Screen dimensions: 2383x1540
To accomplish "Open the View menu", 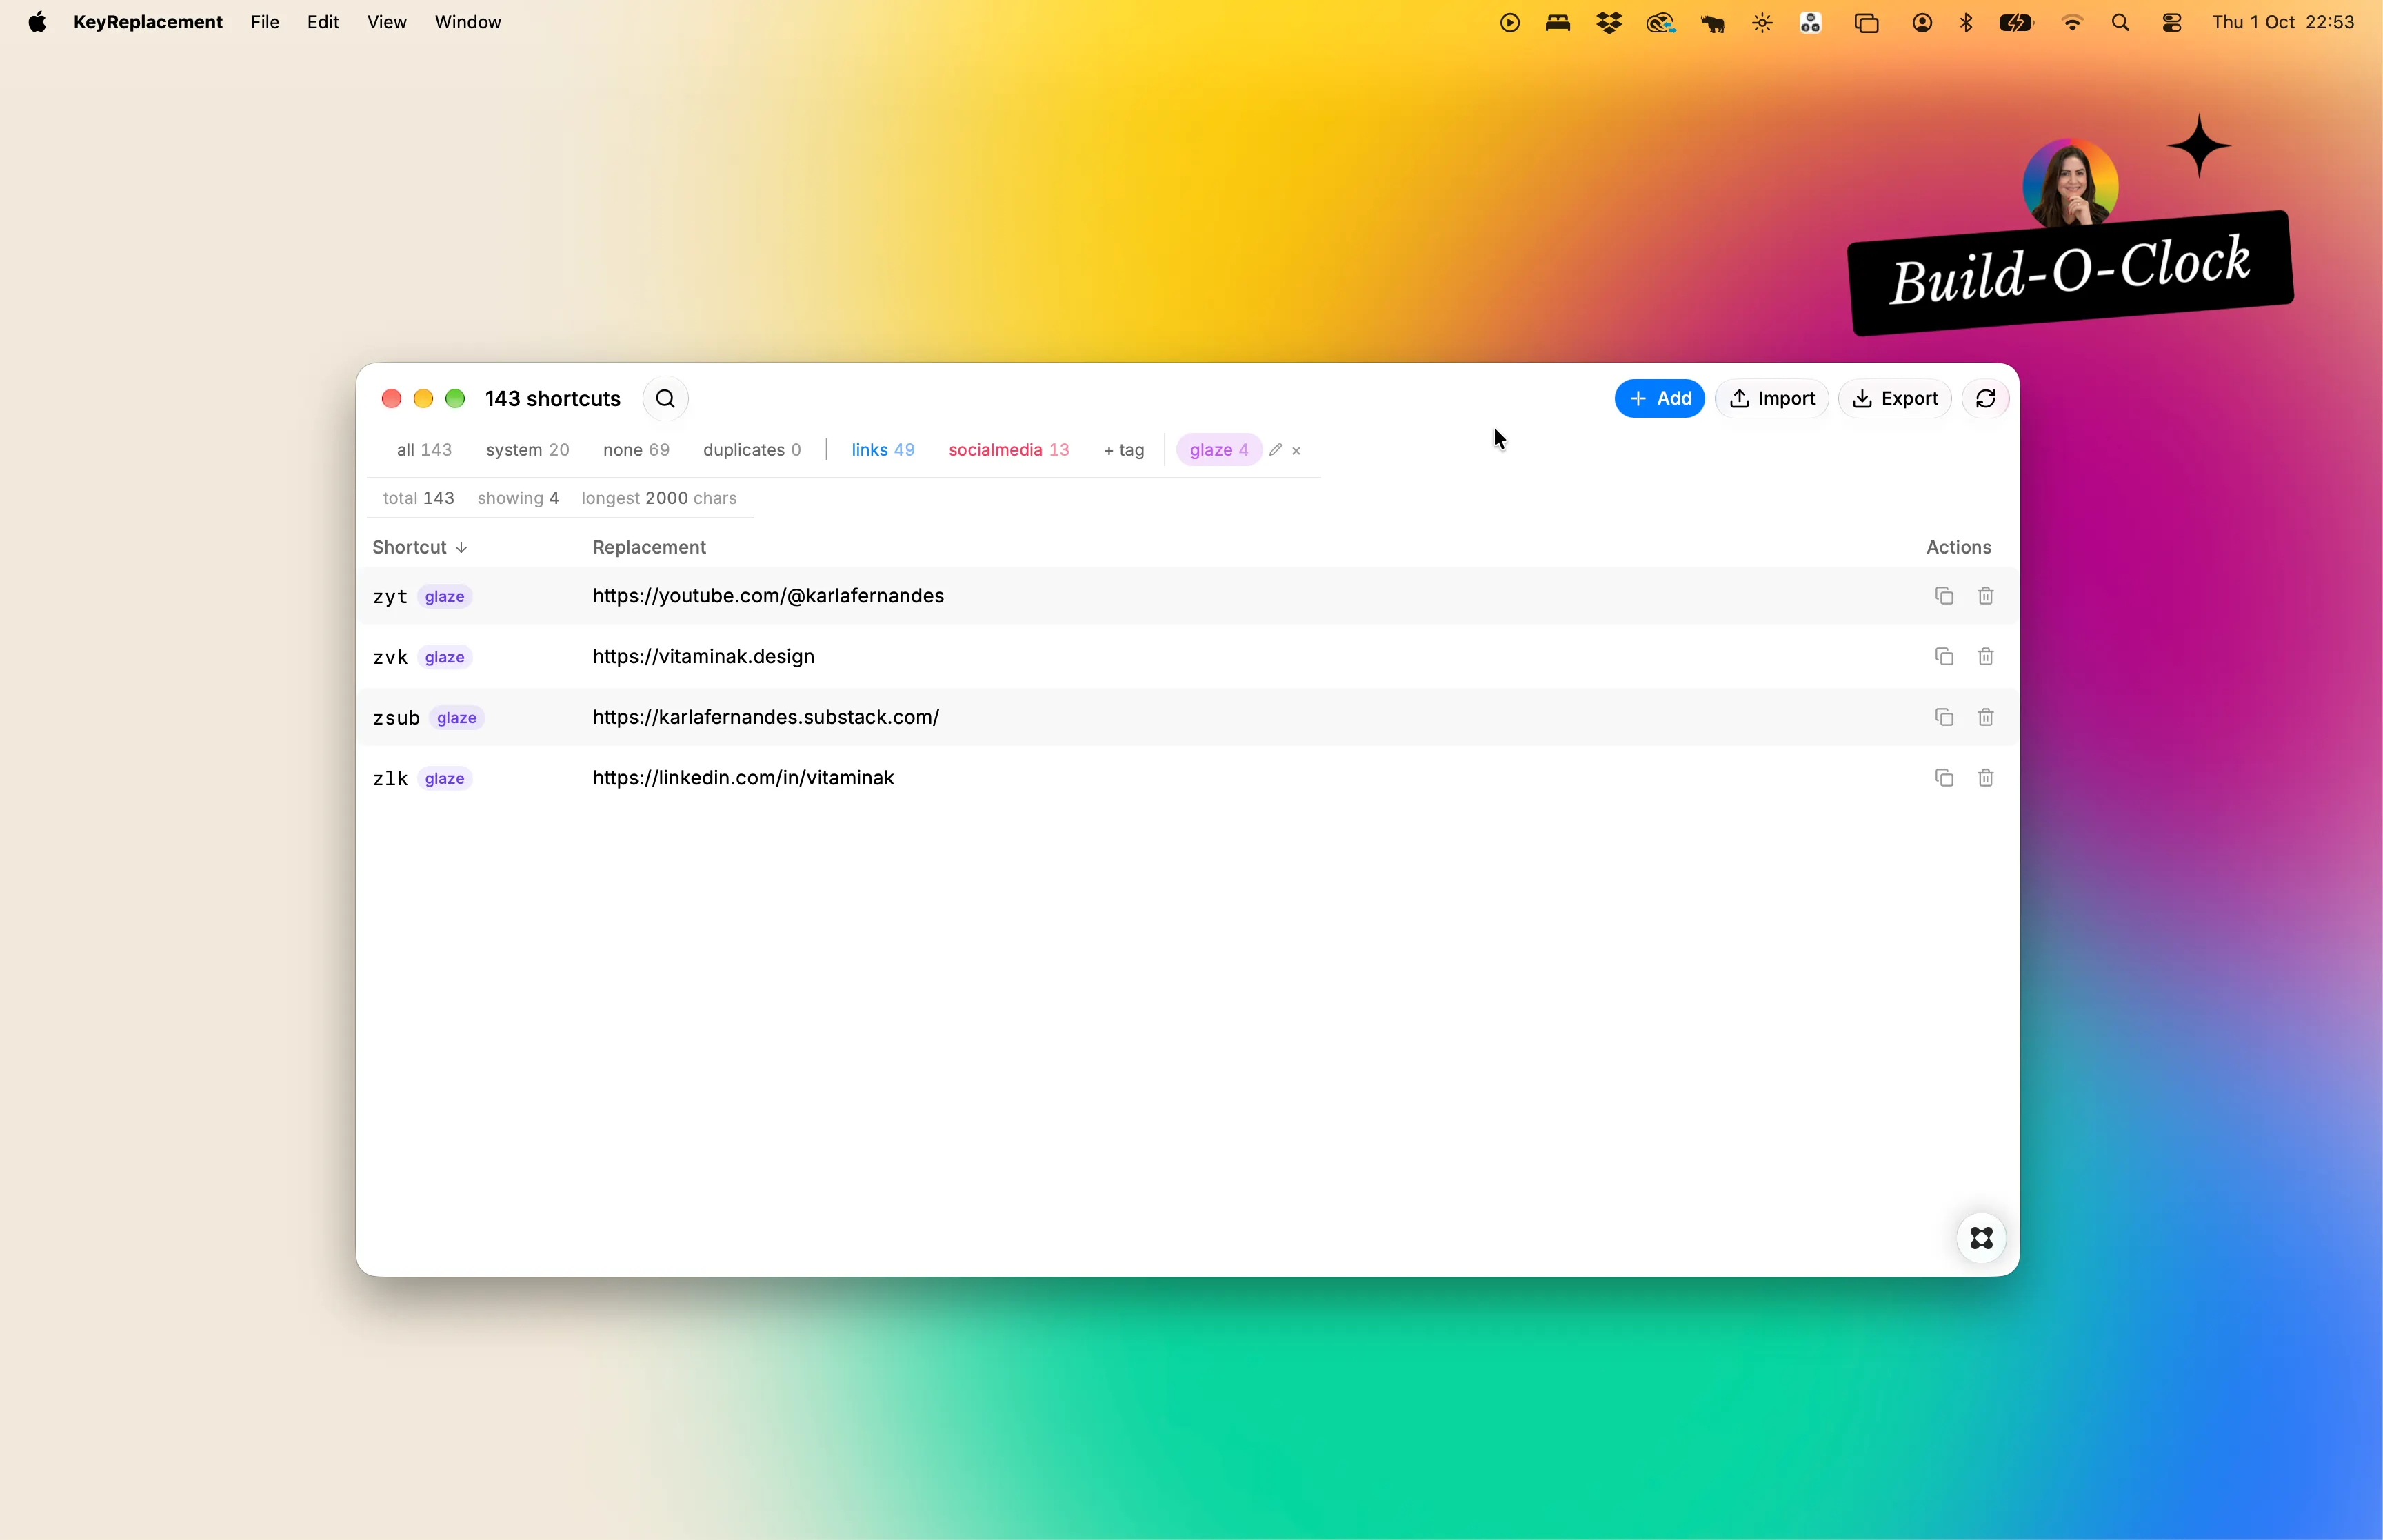I will 386,22.
